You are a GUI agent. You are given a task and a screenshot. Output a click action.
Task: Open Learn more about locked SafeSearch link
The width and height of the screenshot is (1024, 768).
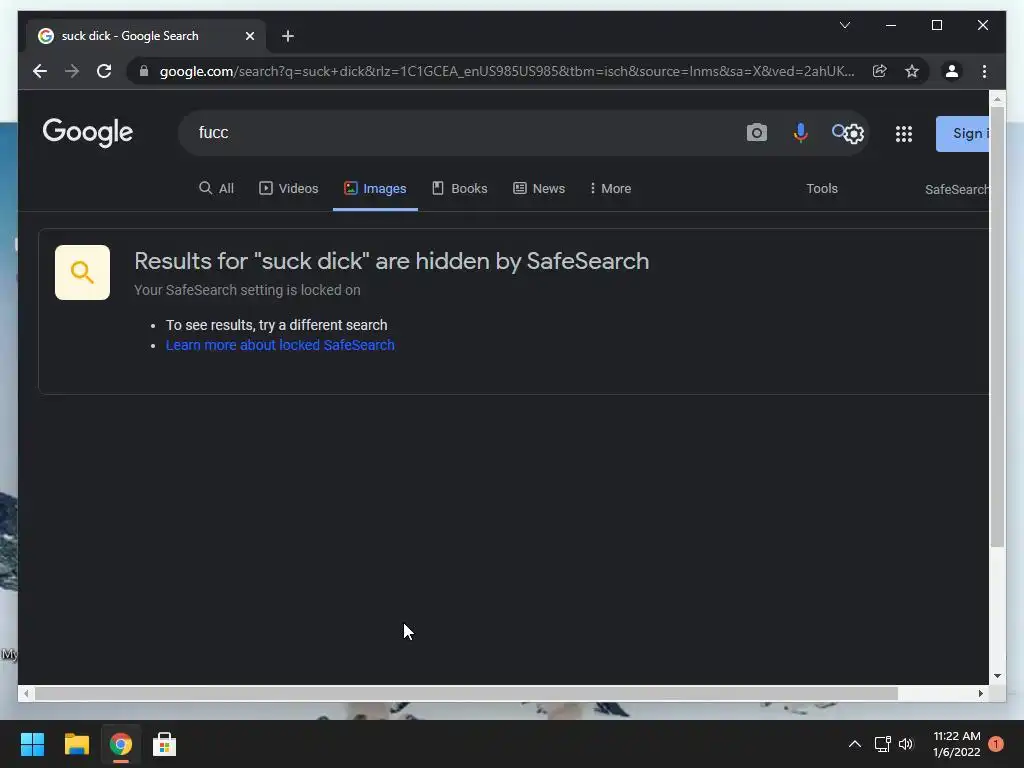(280, 345)
